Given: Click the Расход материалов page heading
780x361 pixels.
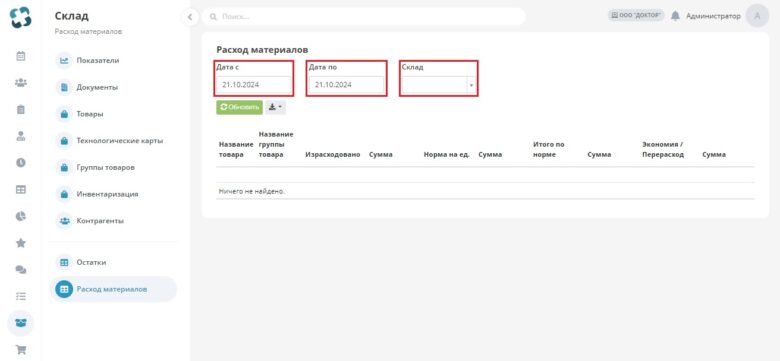Looking at the screenshot, I should [x=262, y=50].
